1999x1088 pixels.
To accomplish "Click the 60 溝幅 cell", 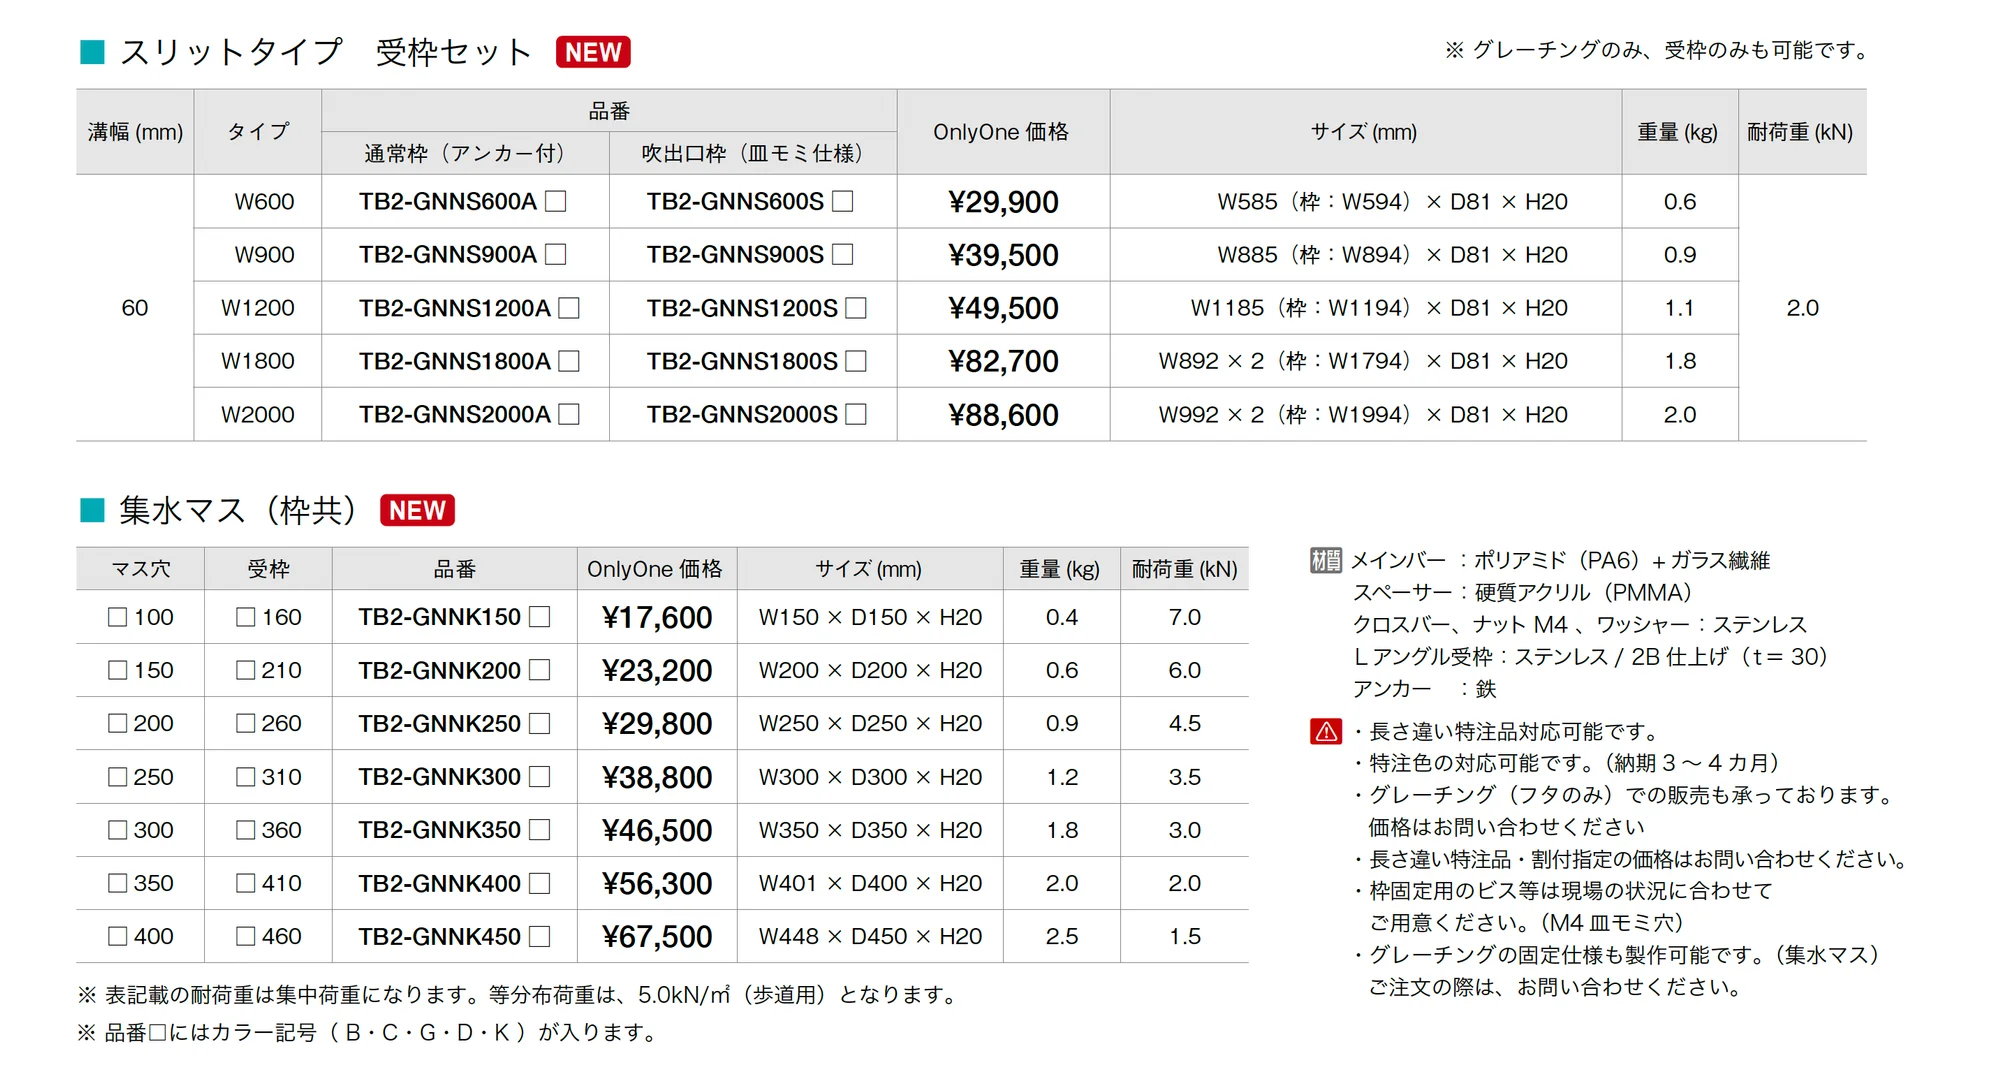I will (134, 308).
